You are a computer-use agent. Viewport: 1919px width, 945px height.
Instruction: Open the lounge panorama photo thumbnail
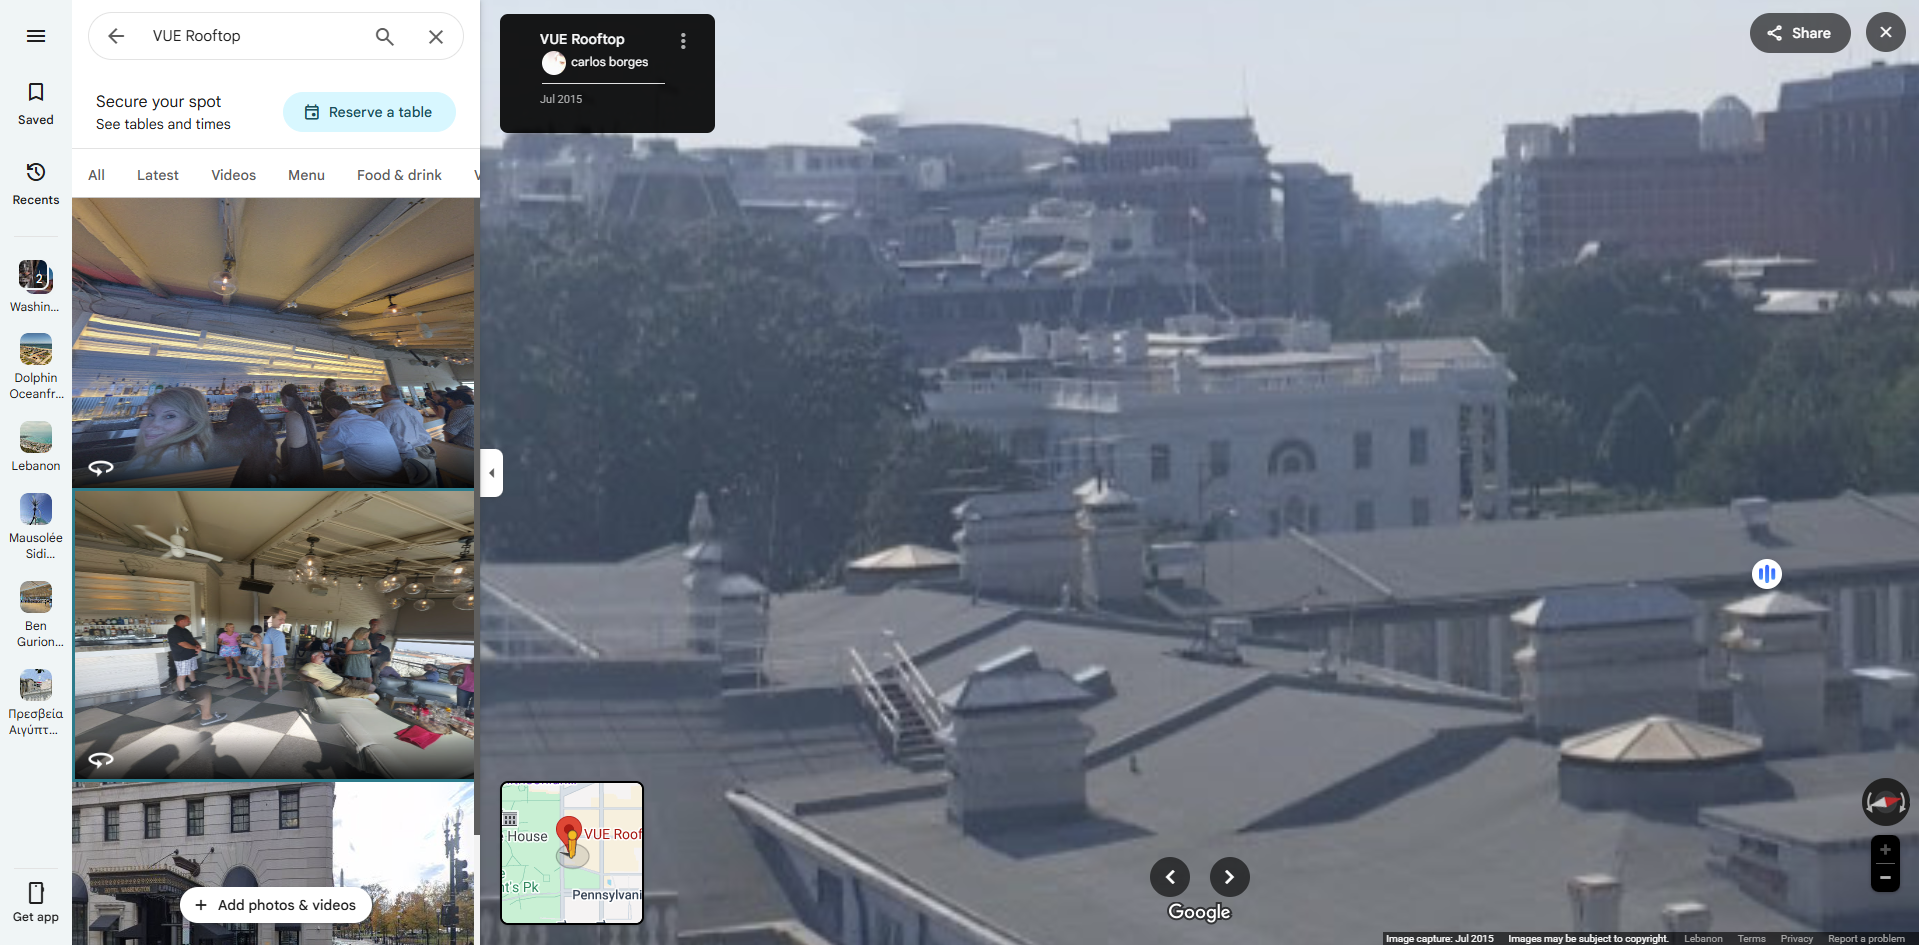click(273, 635)
